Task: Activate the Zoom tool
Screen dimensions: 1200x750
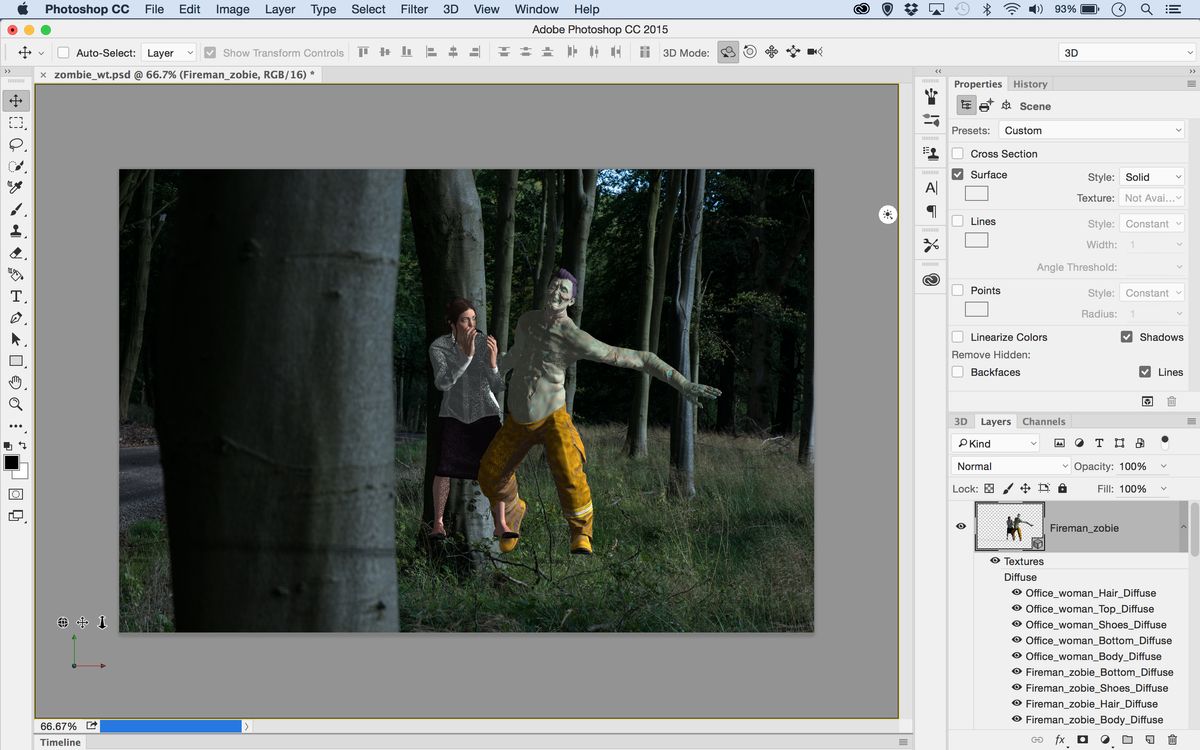Action: (15, 404)
